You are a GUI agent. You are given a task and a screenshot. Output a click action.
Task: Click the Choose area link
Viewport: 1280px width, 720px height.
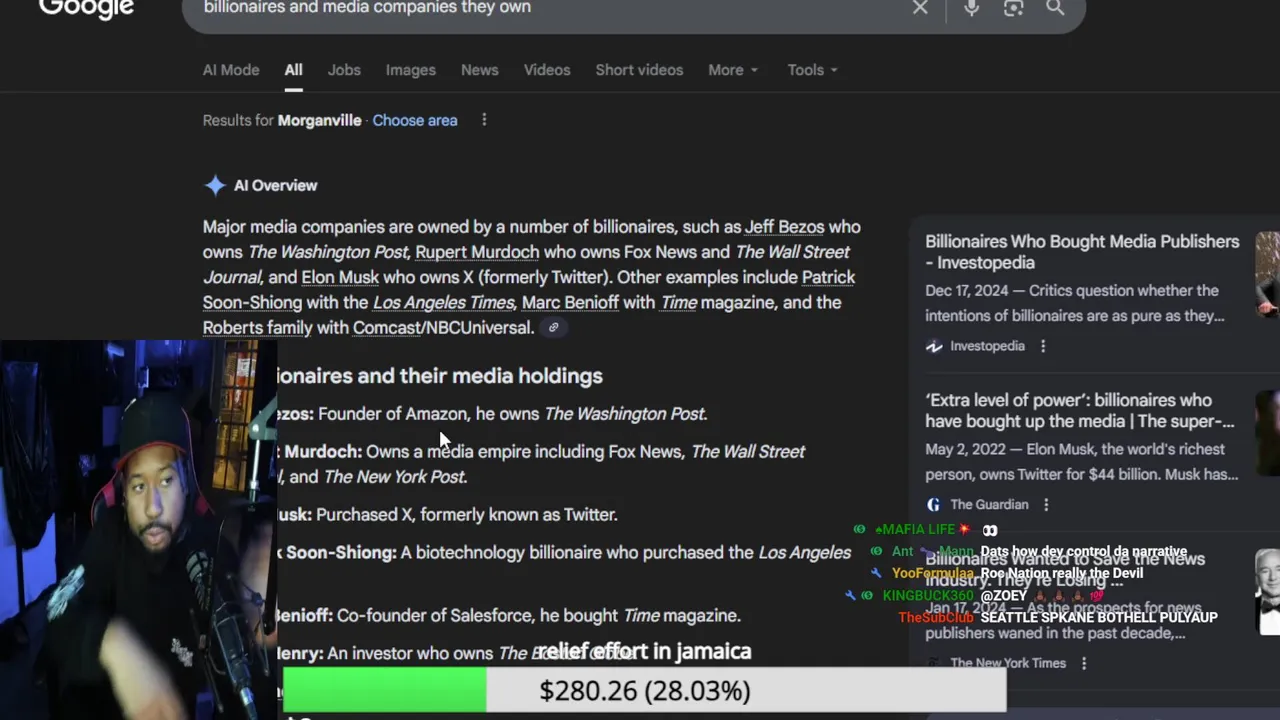[415, 120]
